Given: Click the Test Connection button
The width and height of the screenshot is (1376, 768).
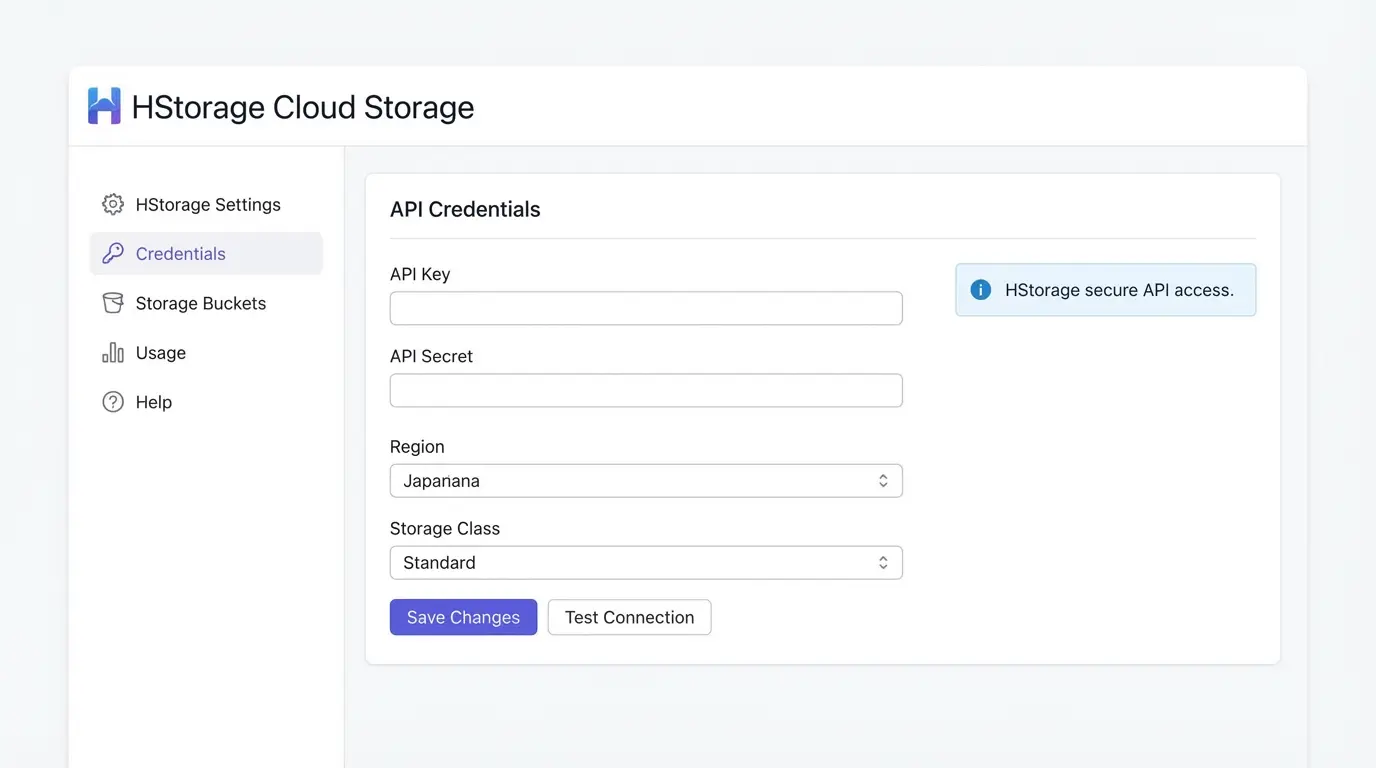Looking at the screenshot, I should (x=628, y=617).
